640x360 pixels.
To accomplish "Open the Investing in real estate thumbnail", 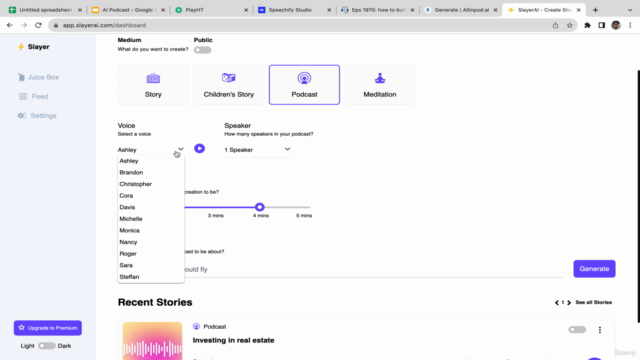I will pyautogui.click(x=152, y=341).
